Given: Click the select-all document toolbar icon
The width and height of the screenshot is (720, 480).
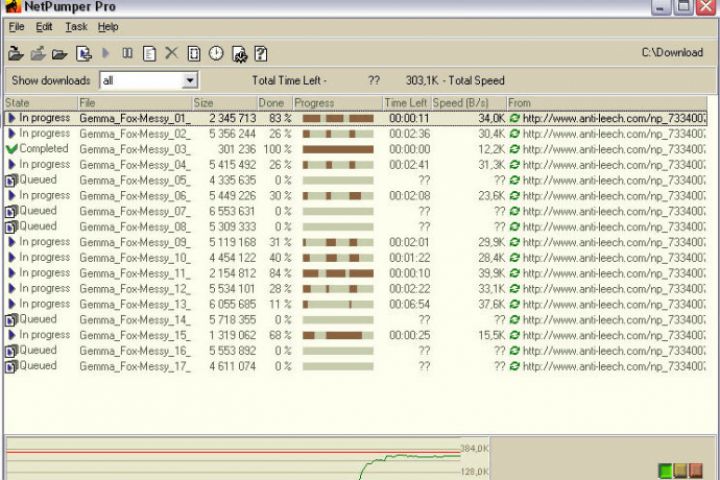Looking at the screenshot, I should [194, 54].
